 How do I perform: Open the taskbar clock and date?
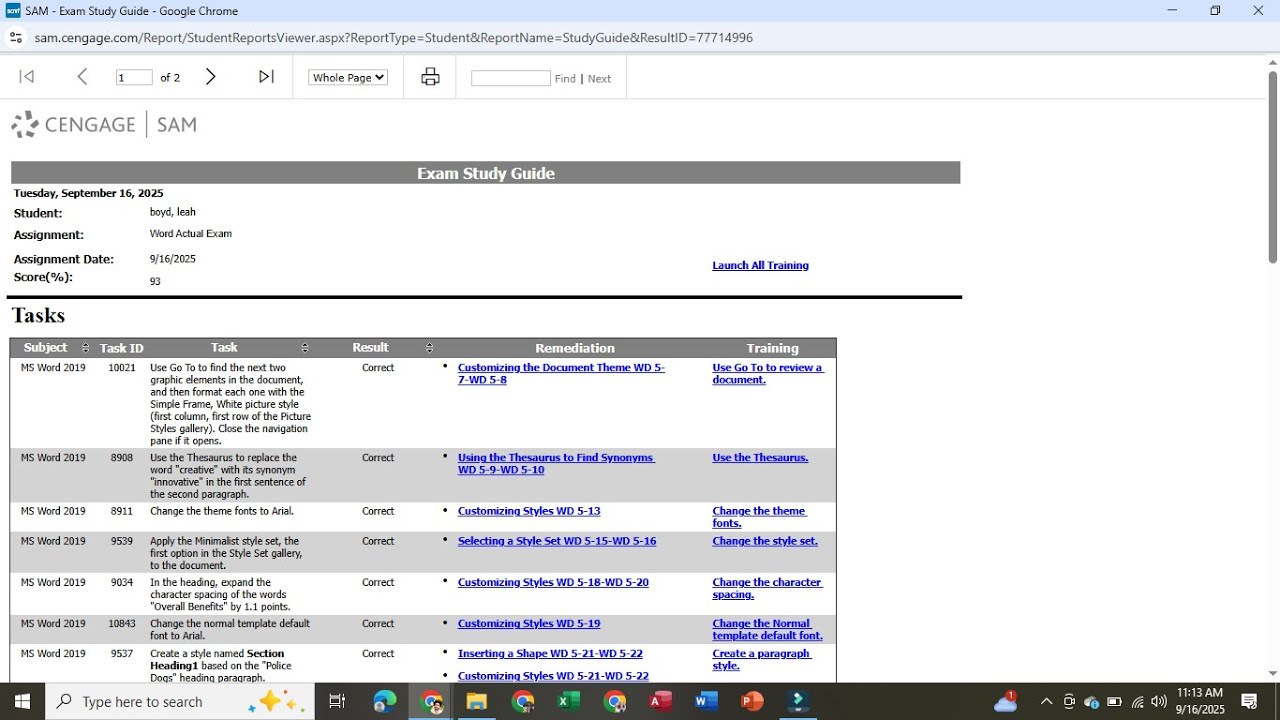[x=1200, y=701]
